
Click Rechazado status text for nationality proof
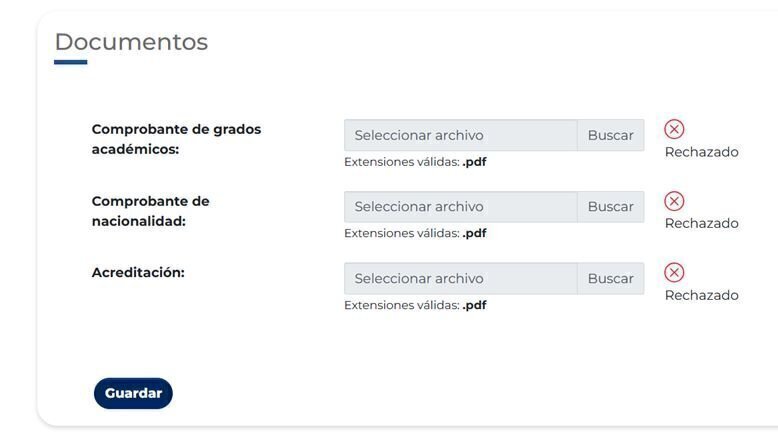(x=701, y=223)
